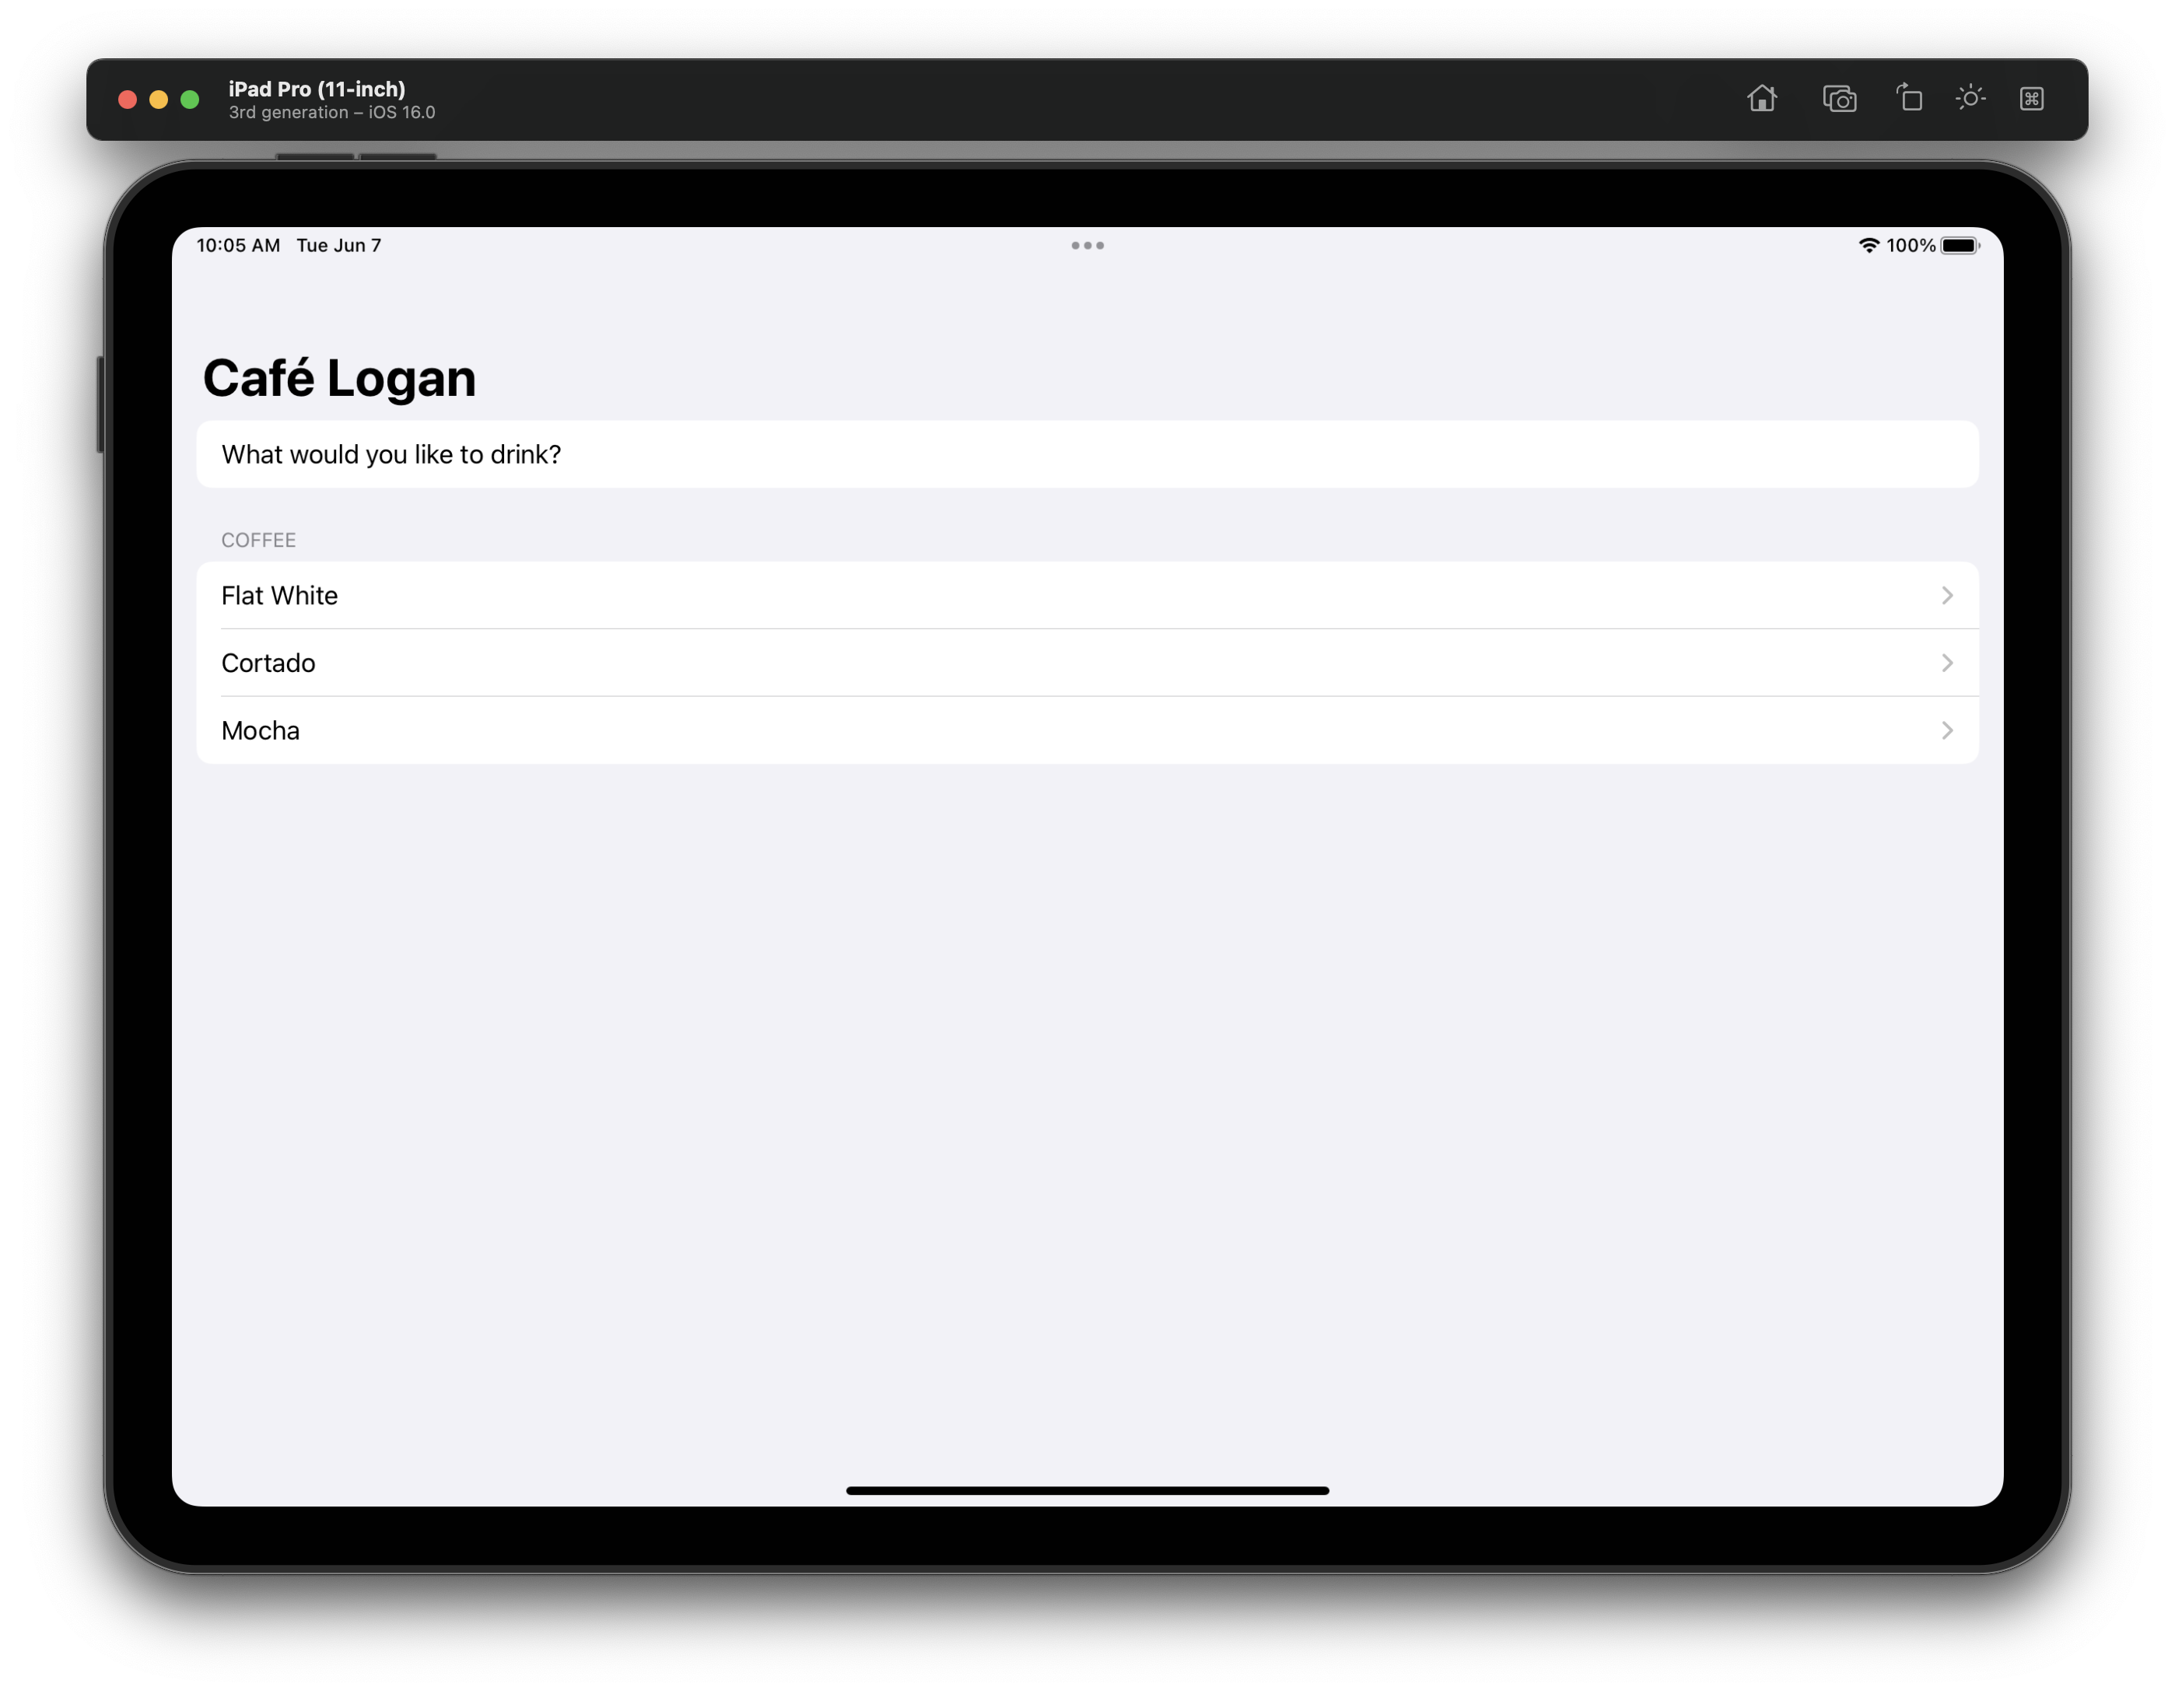Screen dimensions: 2175x1708
Task: Click the command key shortcut icon
Action: tap(2031, 99)
